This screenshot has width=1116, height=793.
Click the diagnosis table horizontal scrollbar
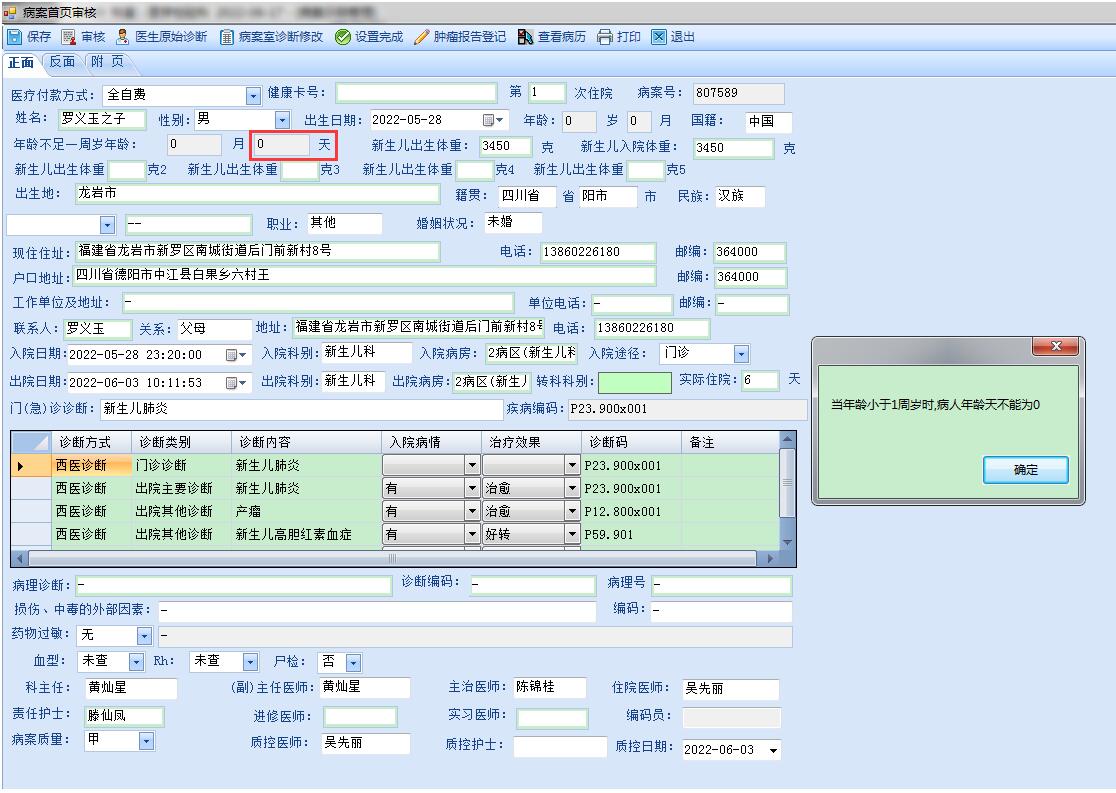392,559
